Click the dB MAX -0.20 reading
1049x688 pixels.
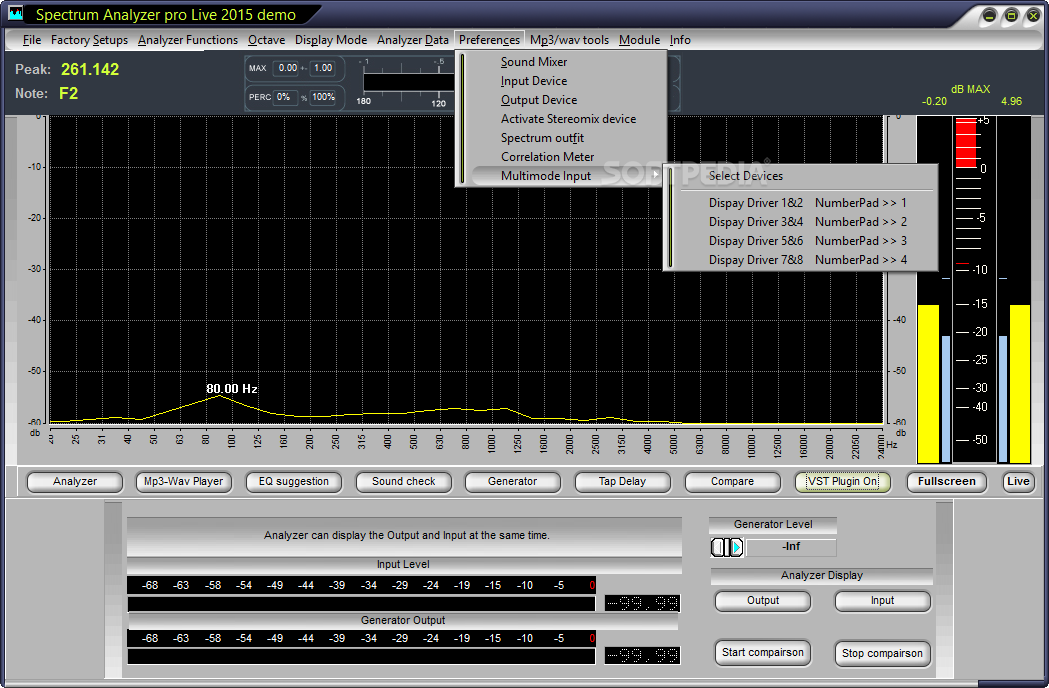point(934,101)
